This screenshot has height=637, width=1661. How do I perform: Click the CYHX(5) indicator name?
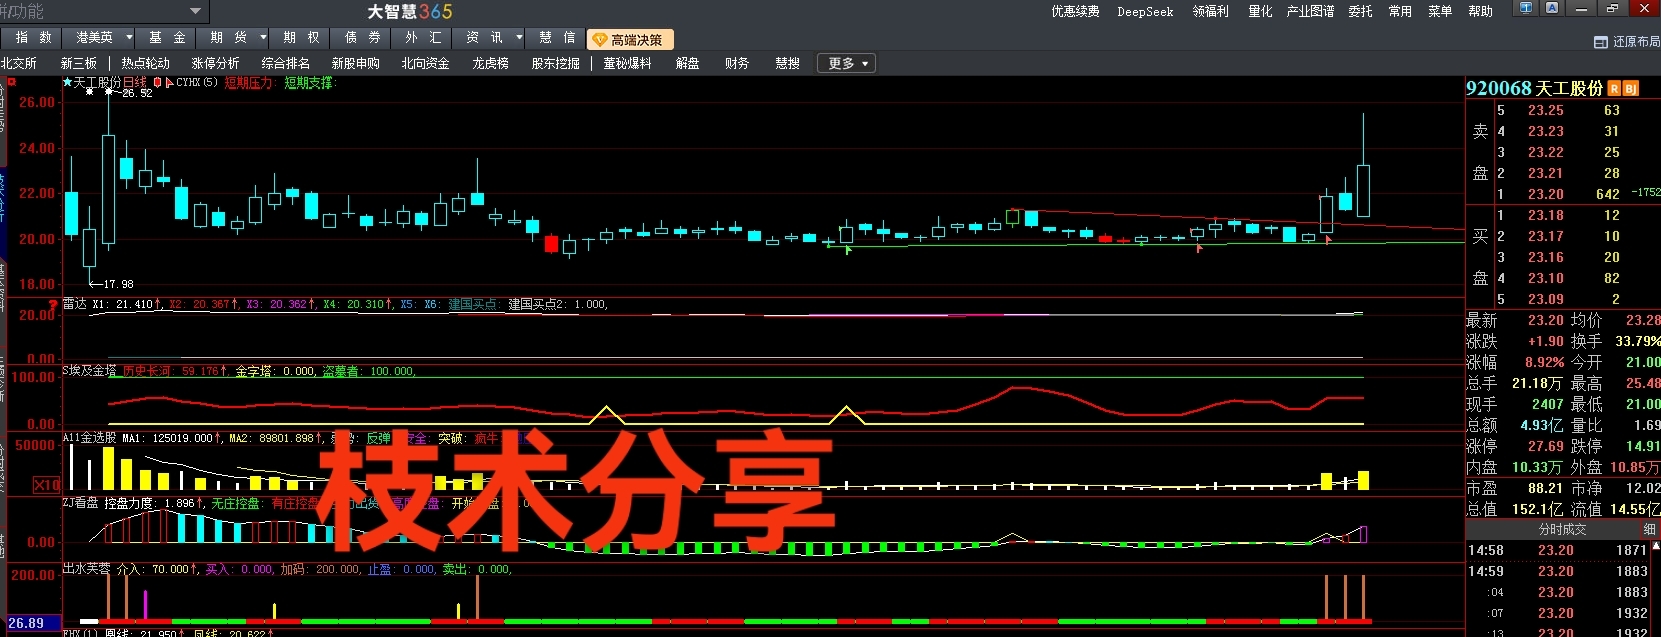pyautogui.click(x=197, y=82)
